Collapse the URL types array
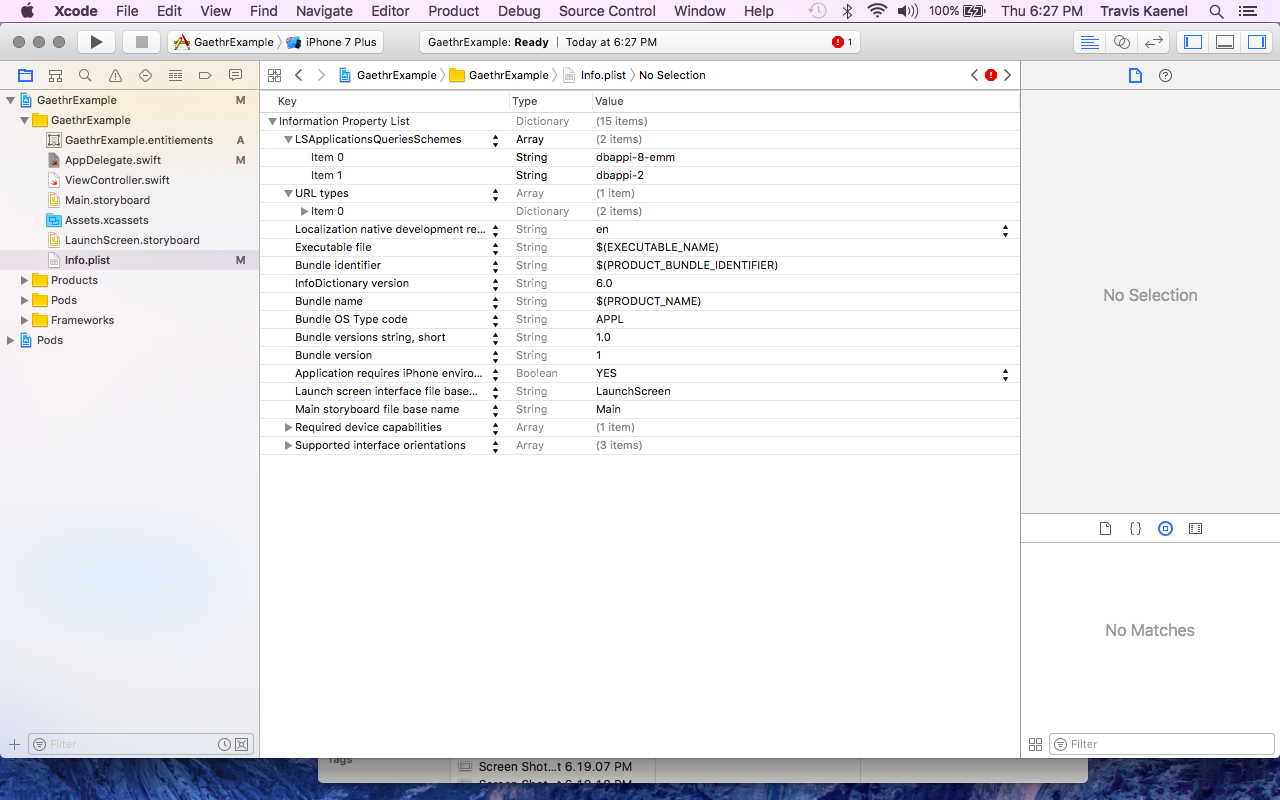 point(288,193)
